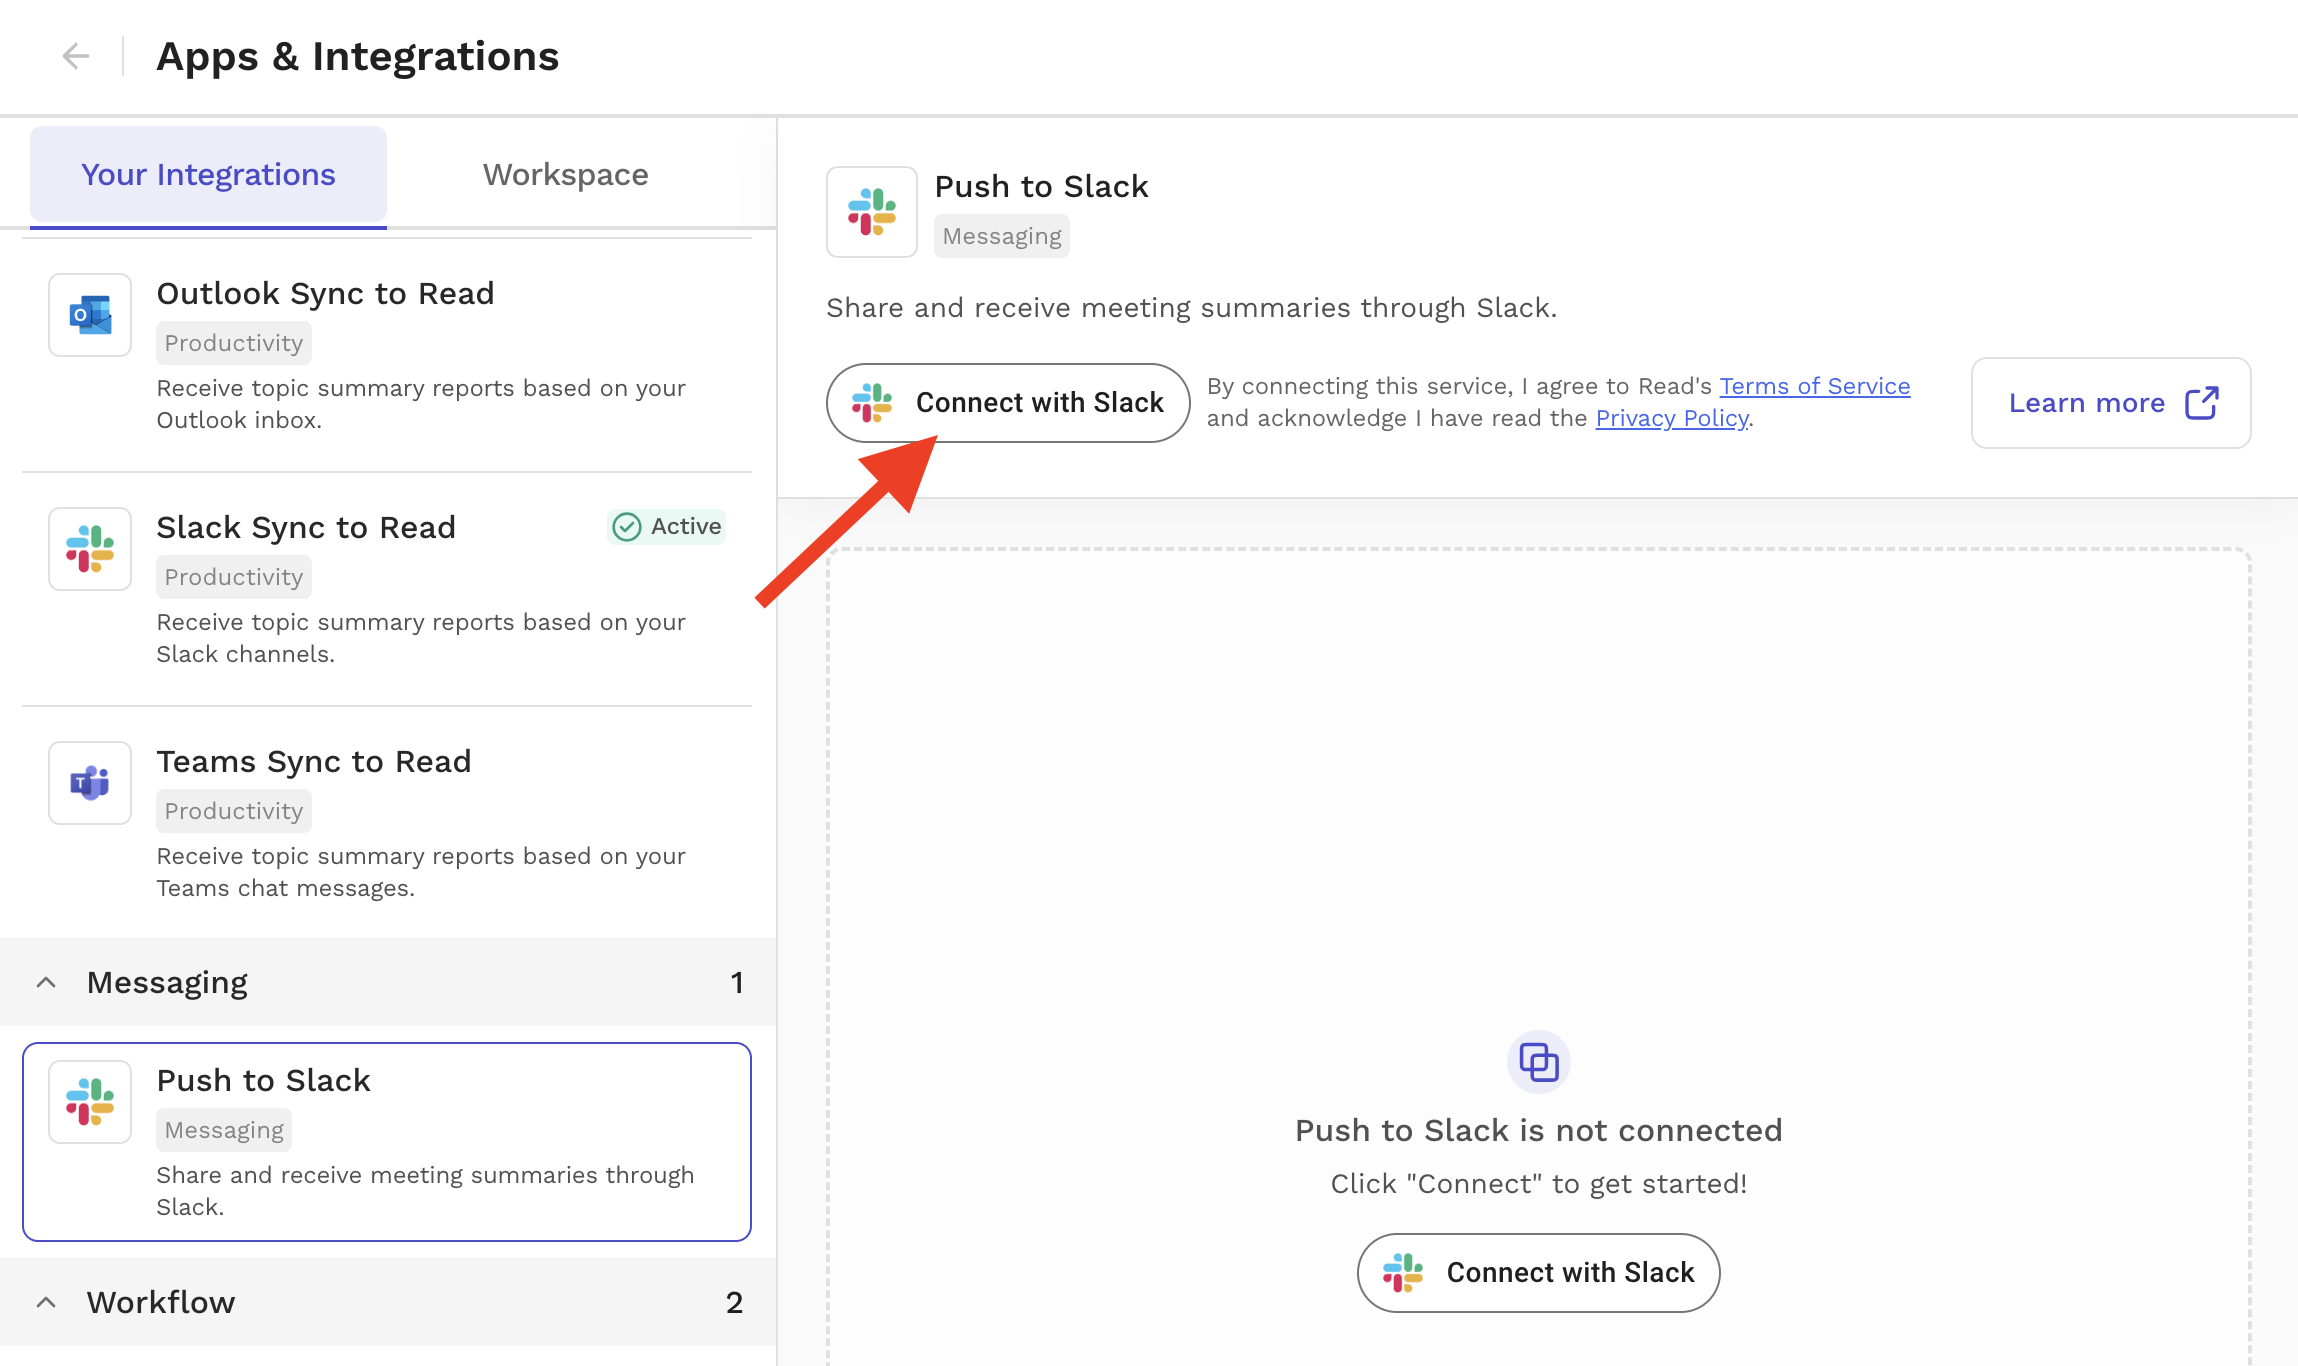Click the Messaging section header label

coord(167,983)
